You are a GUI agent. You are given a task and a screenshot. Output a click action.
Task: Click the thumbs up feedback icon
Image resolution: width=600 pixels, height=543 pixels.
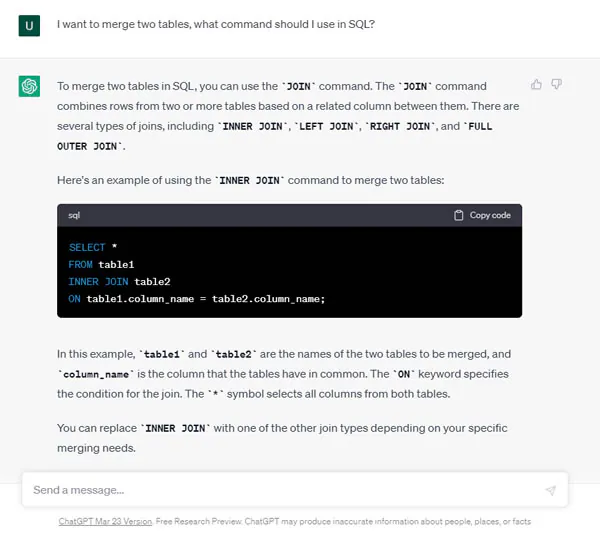point(537,85)
